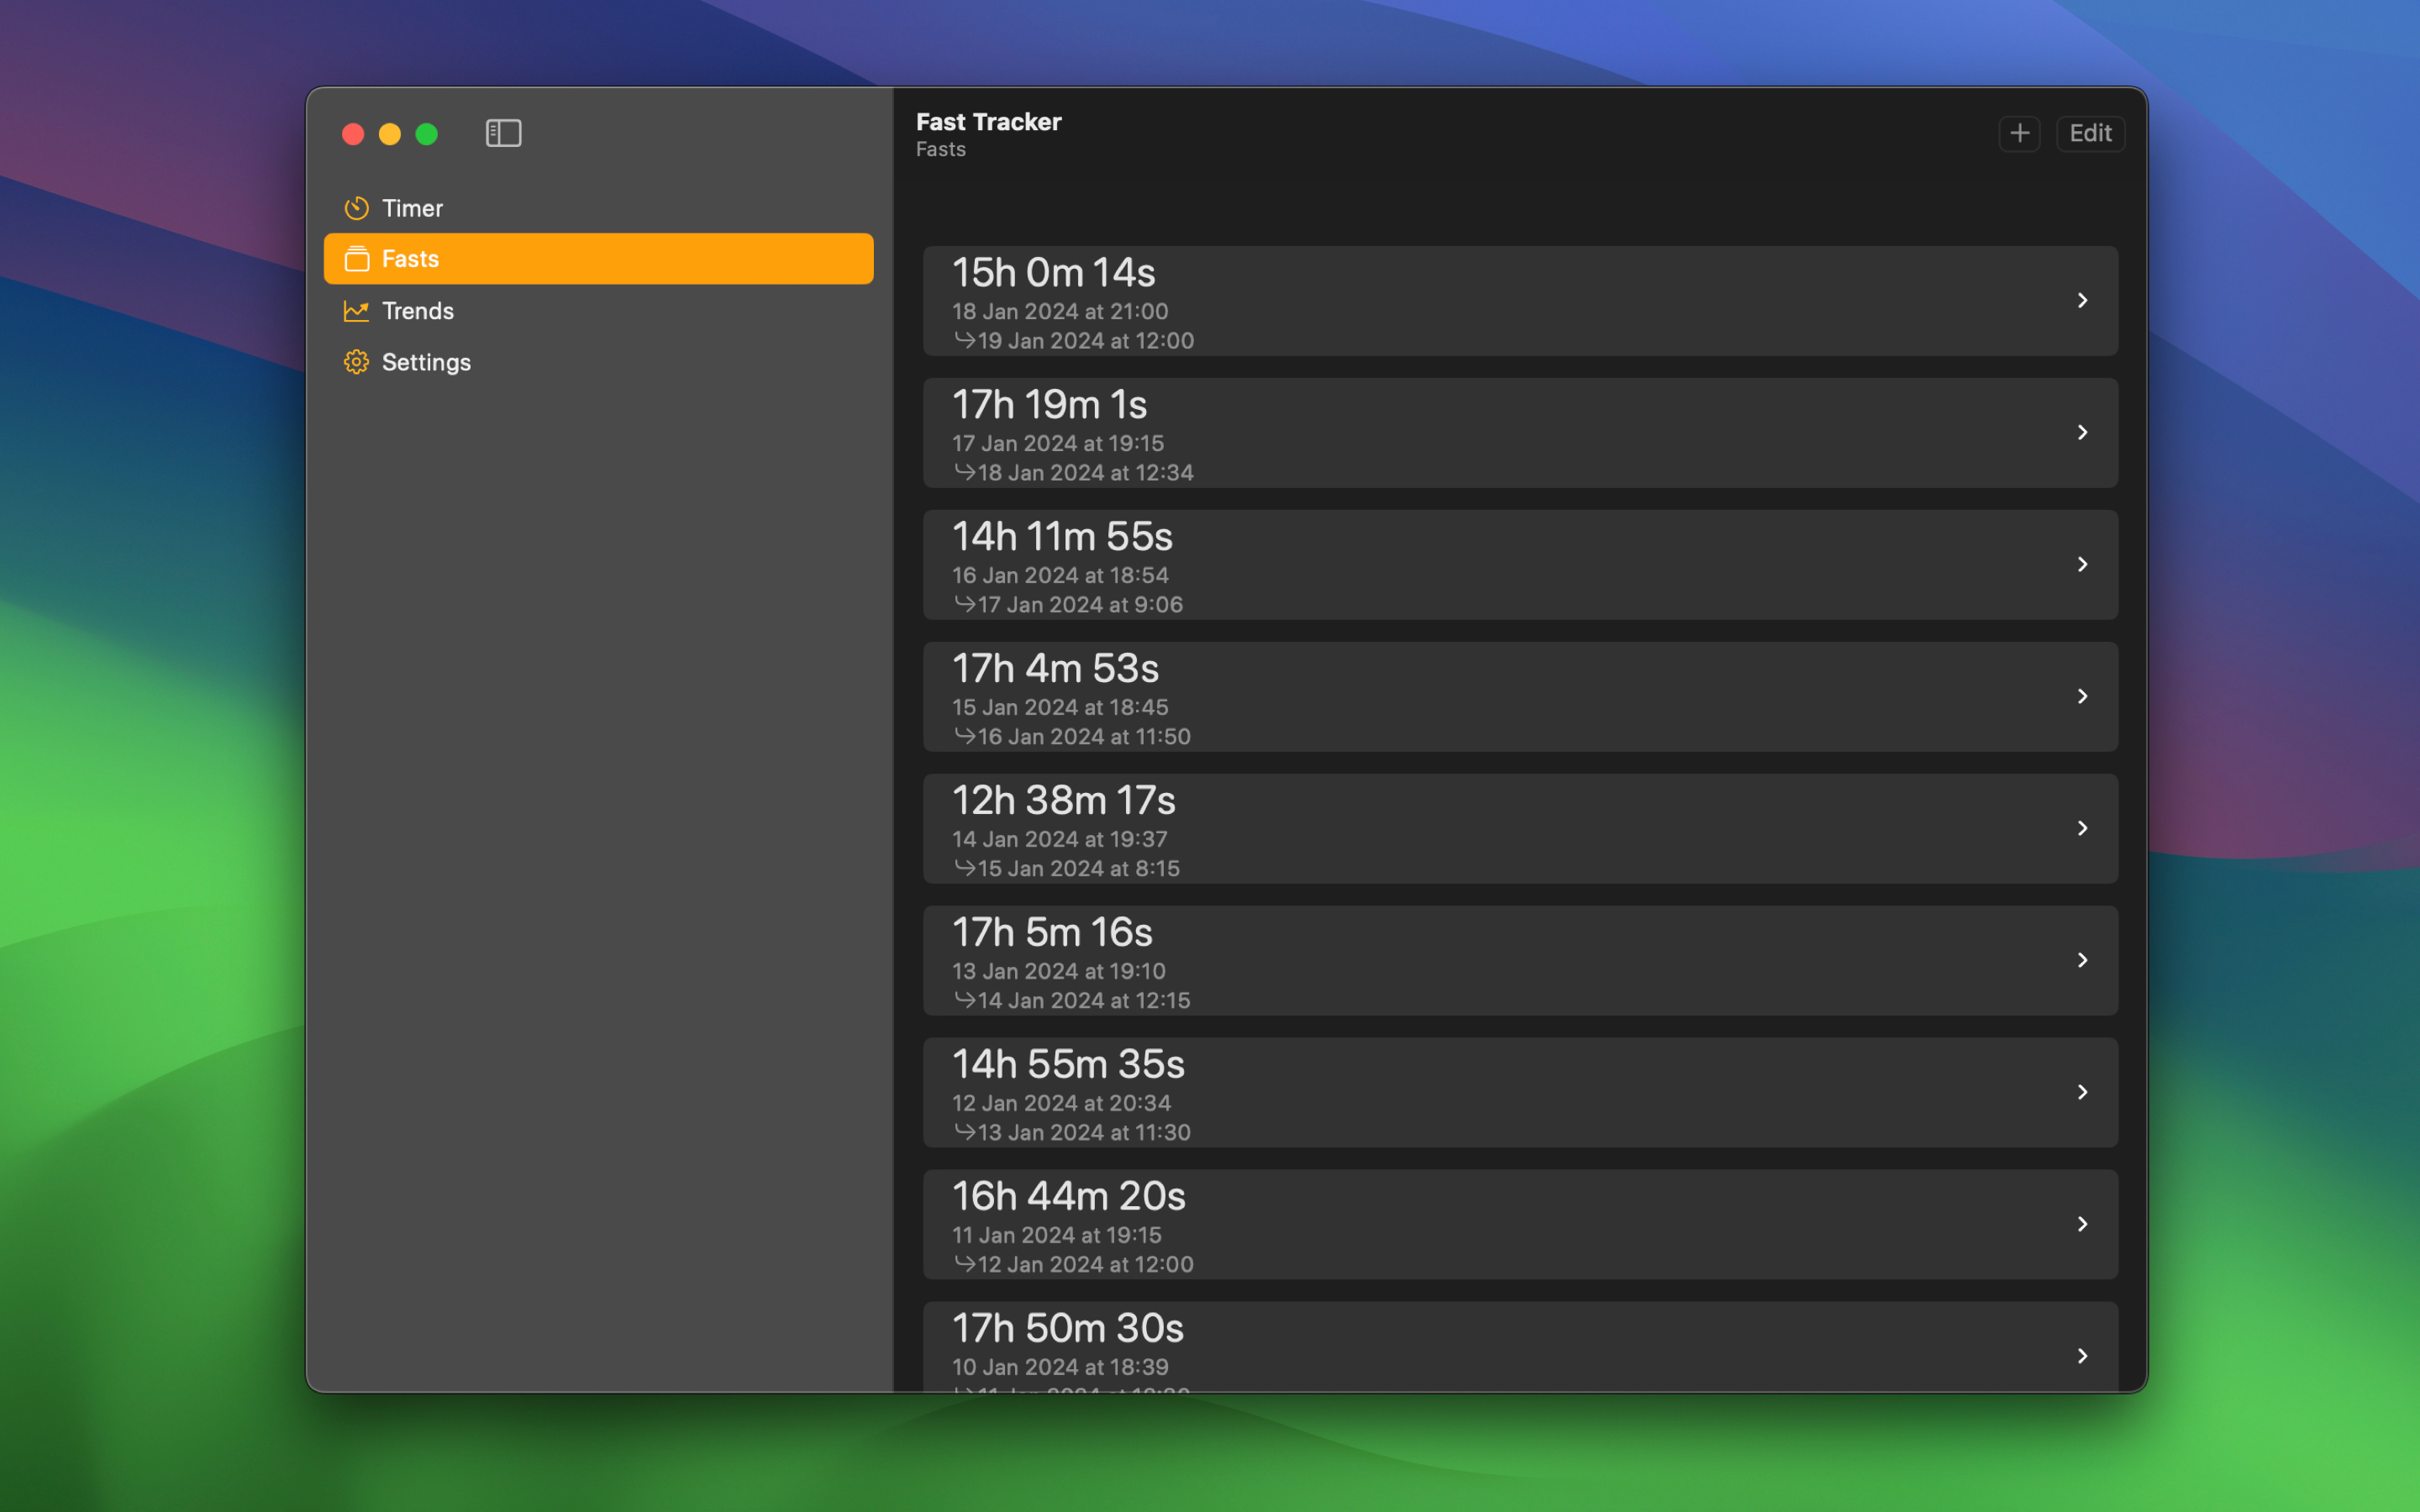The height and width of the screenshot is (1512, 2420).
Task: Close the Fast Tracker window
Action: [353, 134]
